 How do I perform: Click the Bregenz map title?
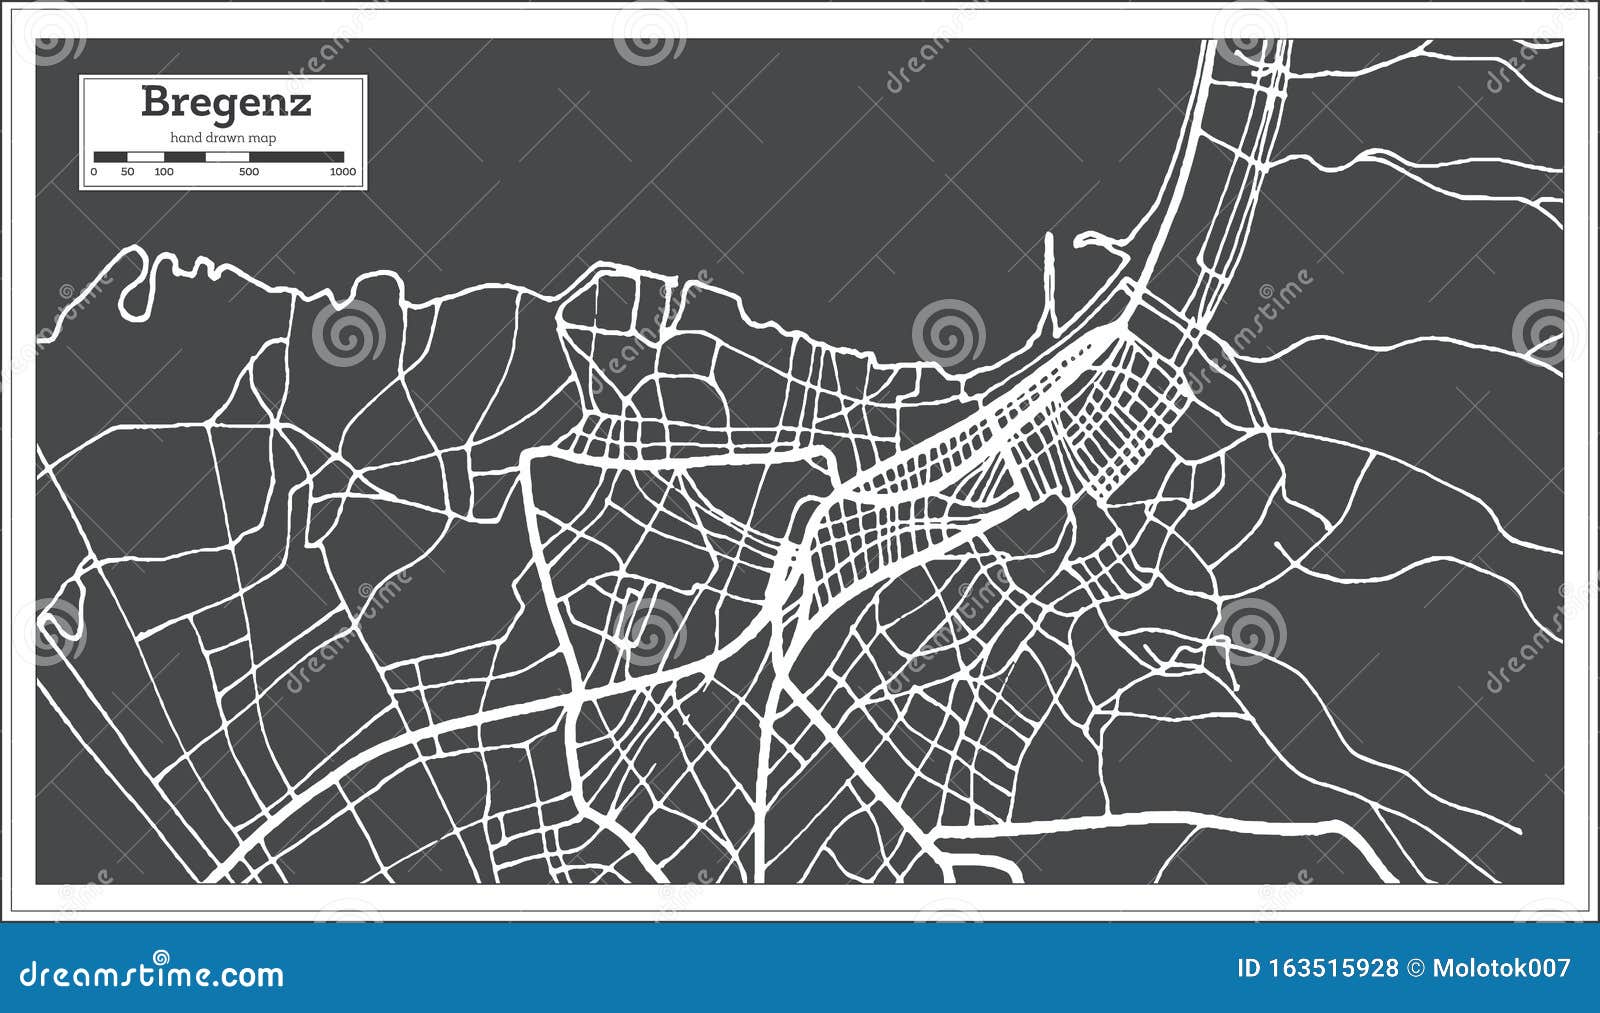(x=227, y=103)
